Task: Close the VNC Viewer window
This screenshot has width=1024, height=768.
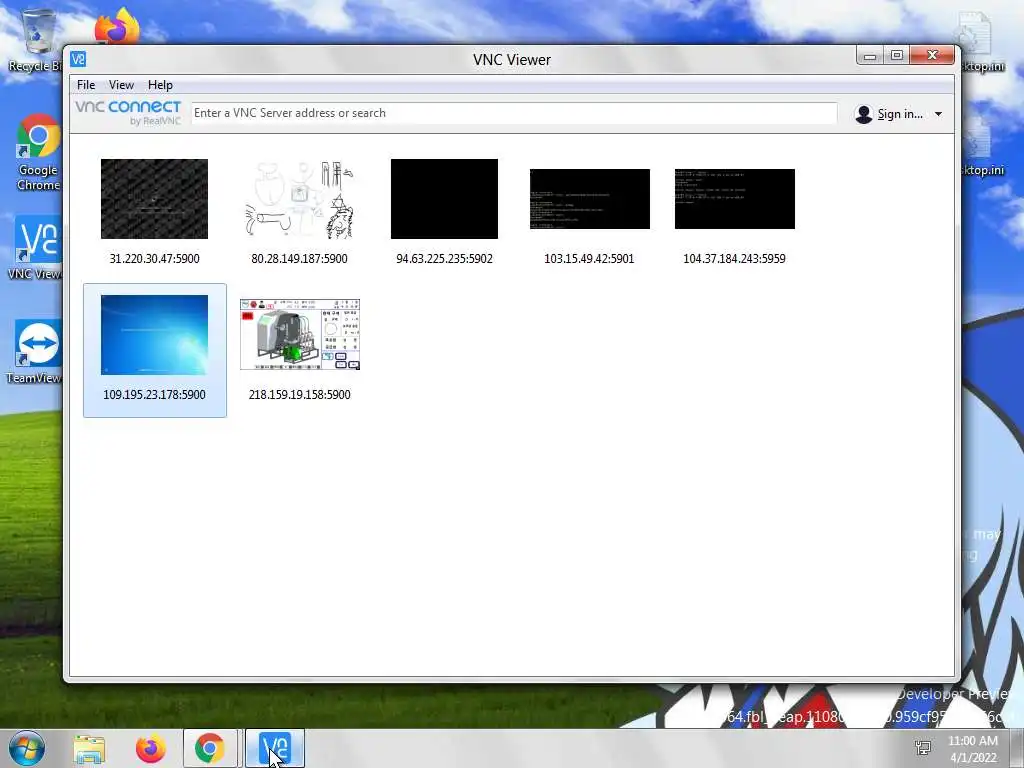Action: 932,56
